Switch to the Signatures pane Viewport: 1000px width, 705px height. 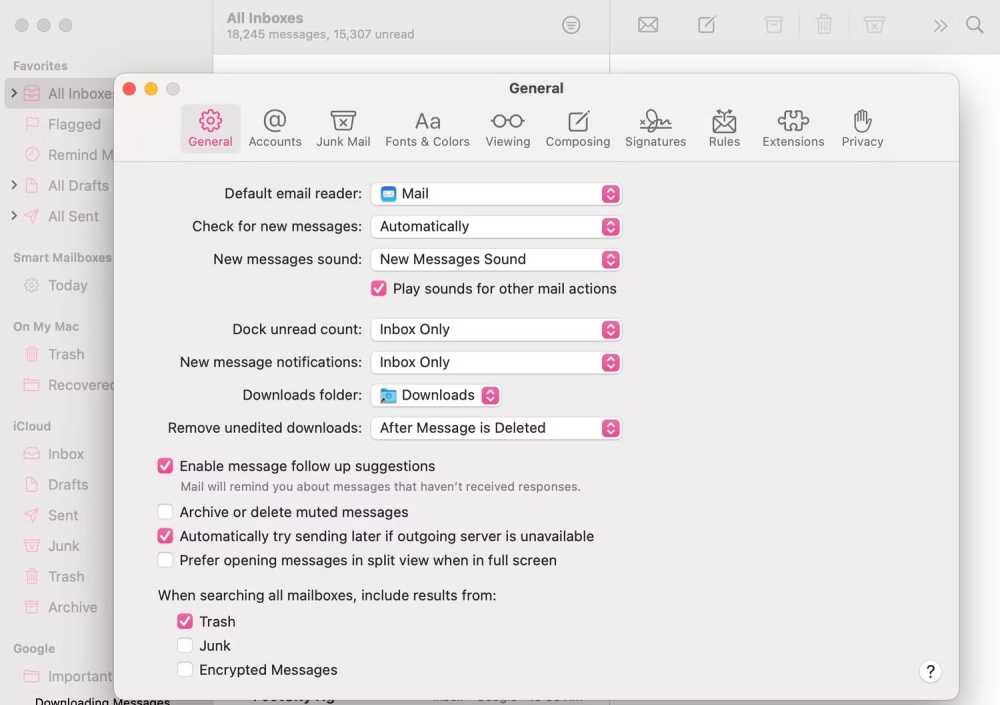[655, 128]
